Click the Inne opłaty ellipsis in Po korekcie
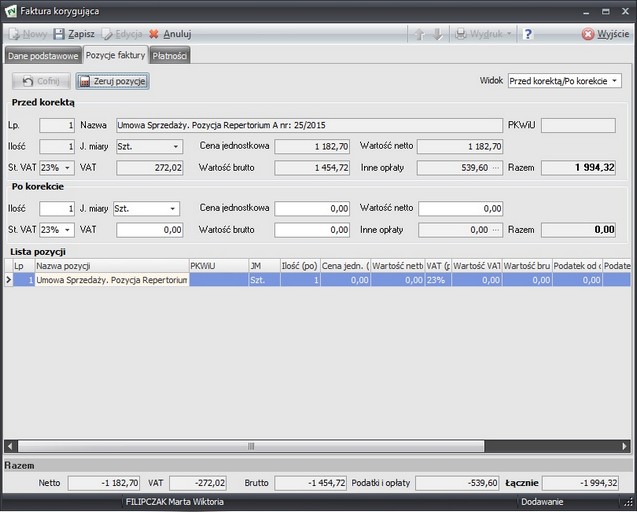The width and height of the screenshot is (637, 512). click(x=496, y=230)
